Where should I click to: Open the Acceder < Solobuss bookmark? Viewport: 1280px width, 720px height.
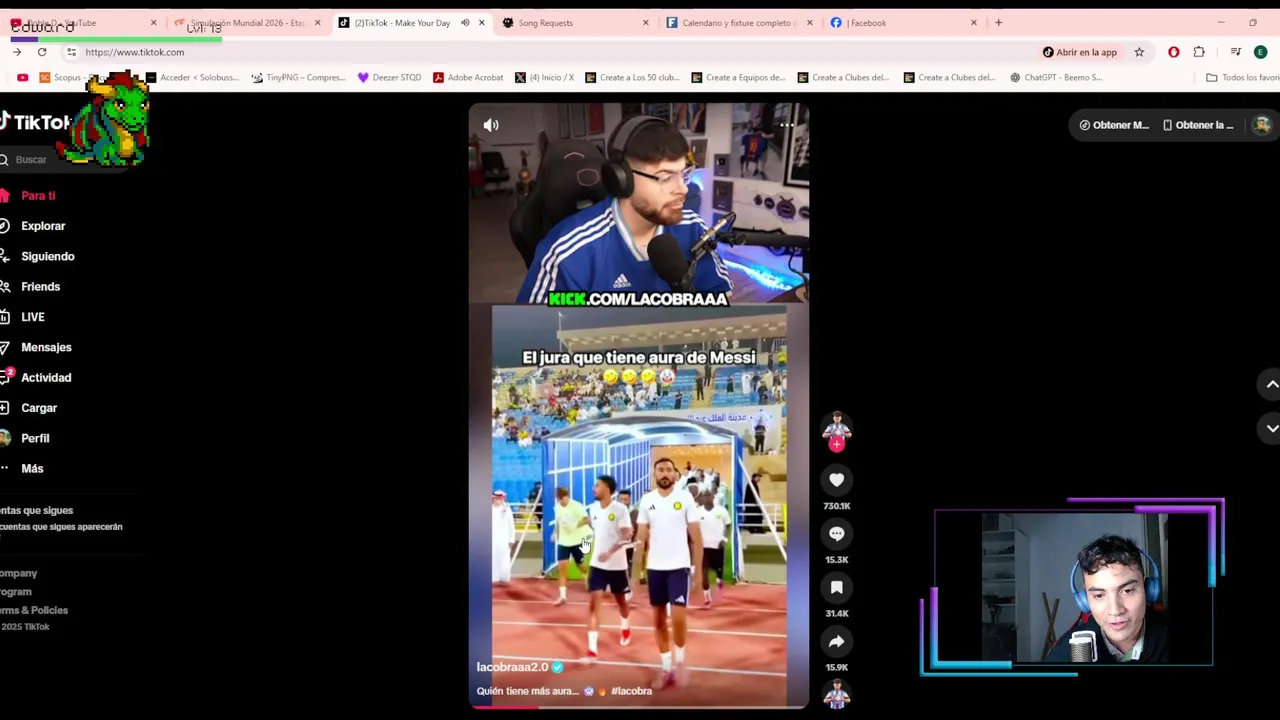click(x=192, y=77)
